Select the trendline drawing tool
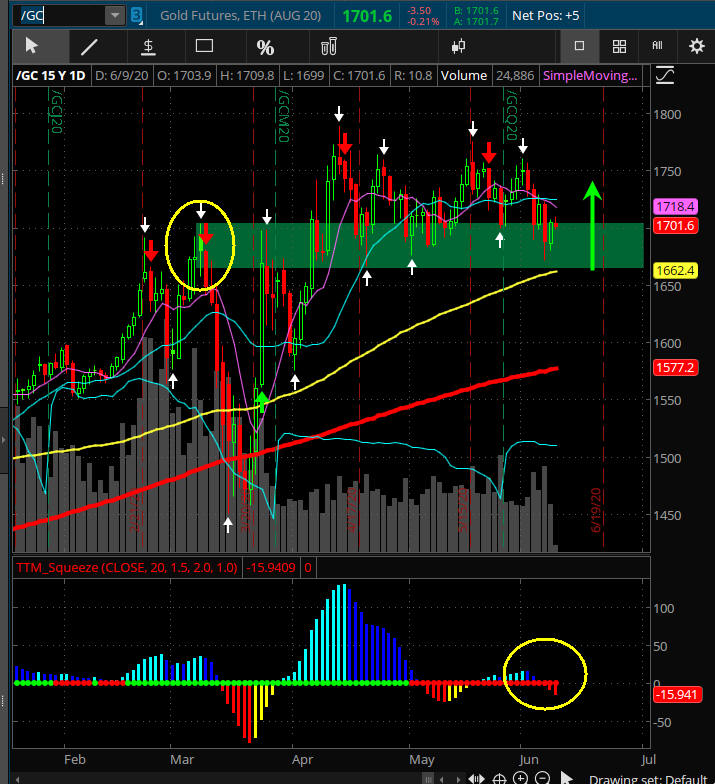Image resolution: width=715 pixels, height=784 pixels. pyautogui.click(x=89, y=46)
